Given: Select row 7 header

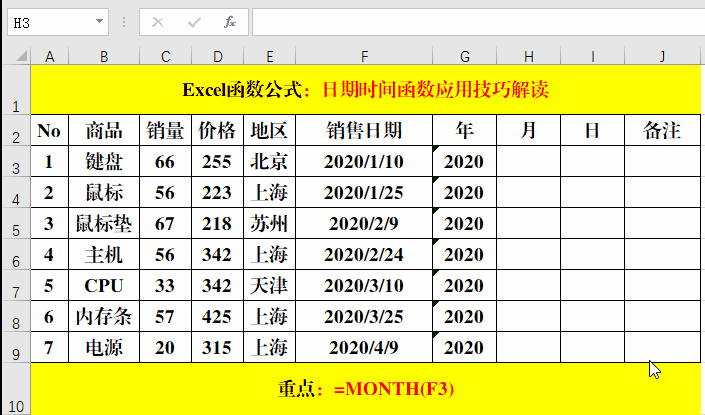Looking at the screenshot, I should click(x=16, y=285).
